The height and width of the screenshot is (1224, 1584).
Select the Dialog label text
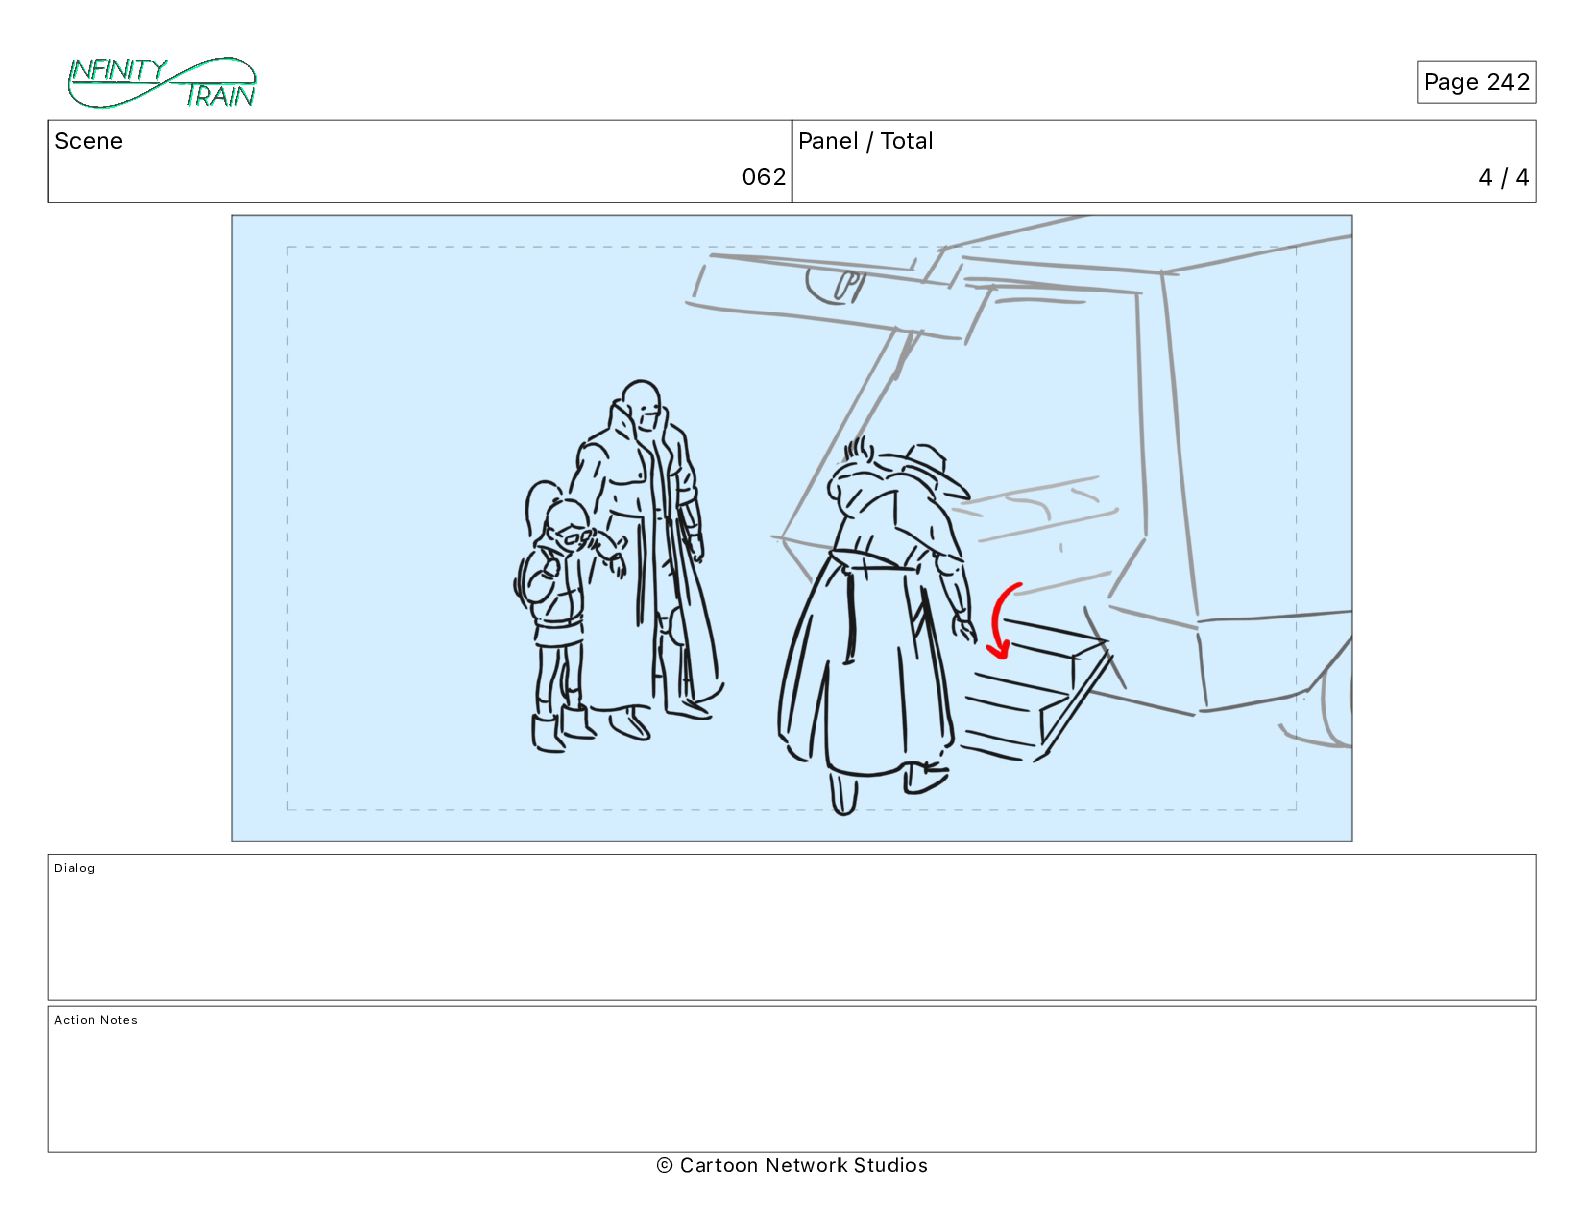coord(75,868)
